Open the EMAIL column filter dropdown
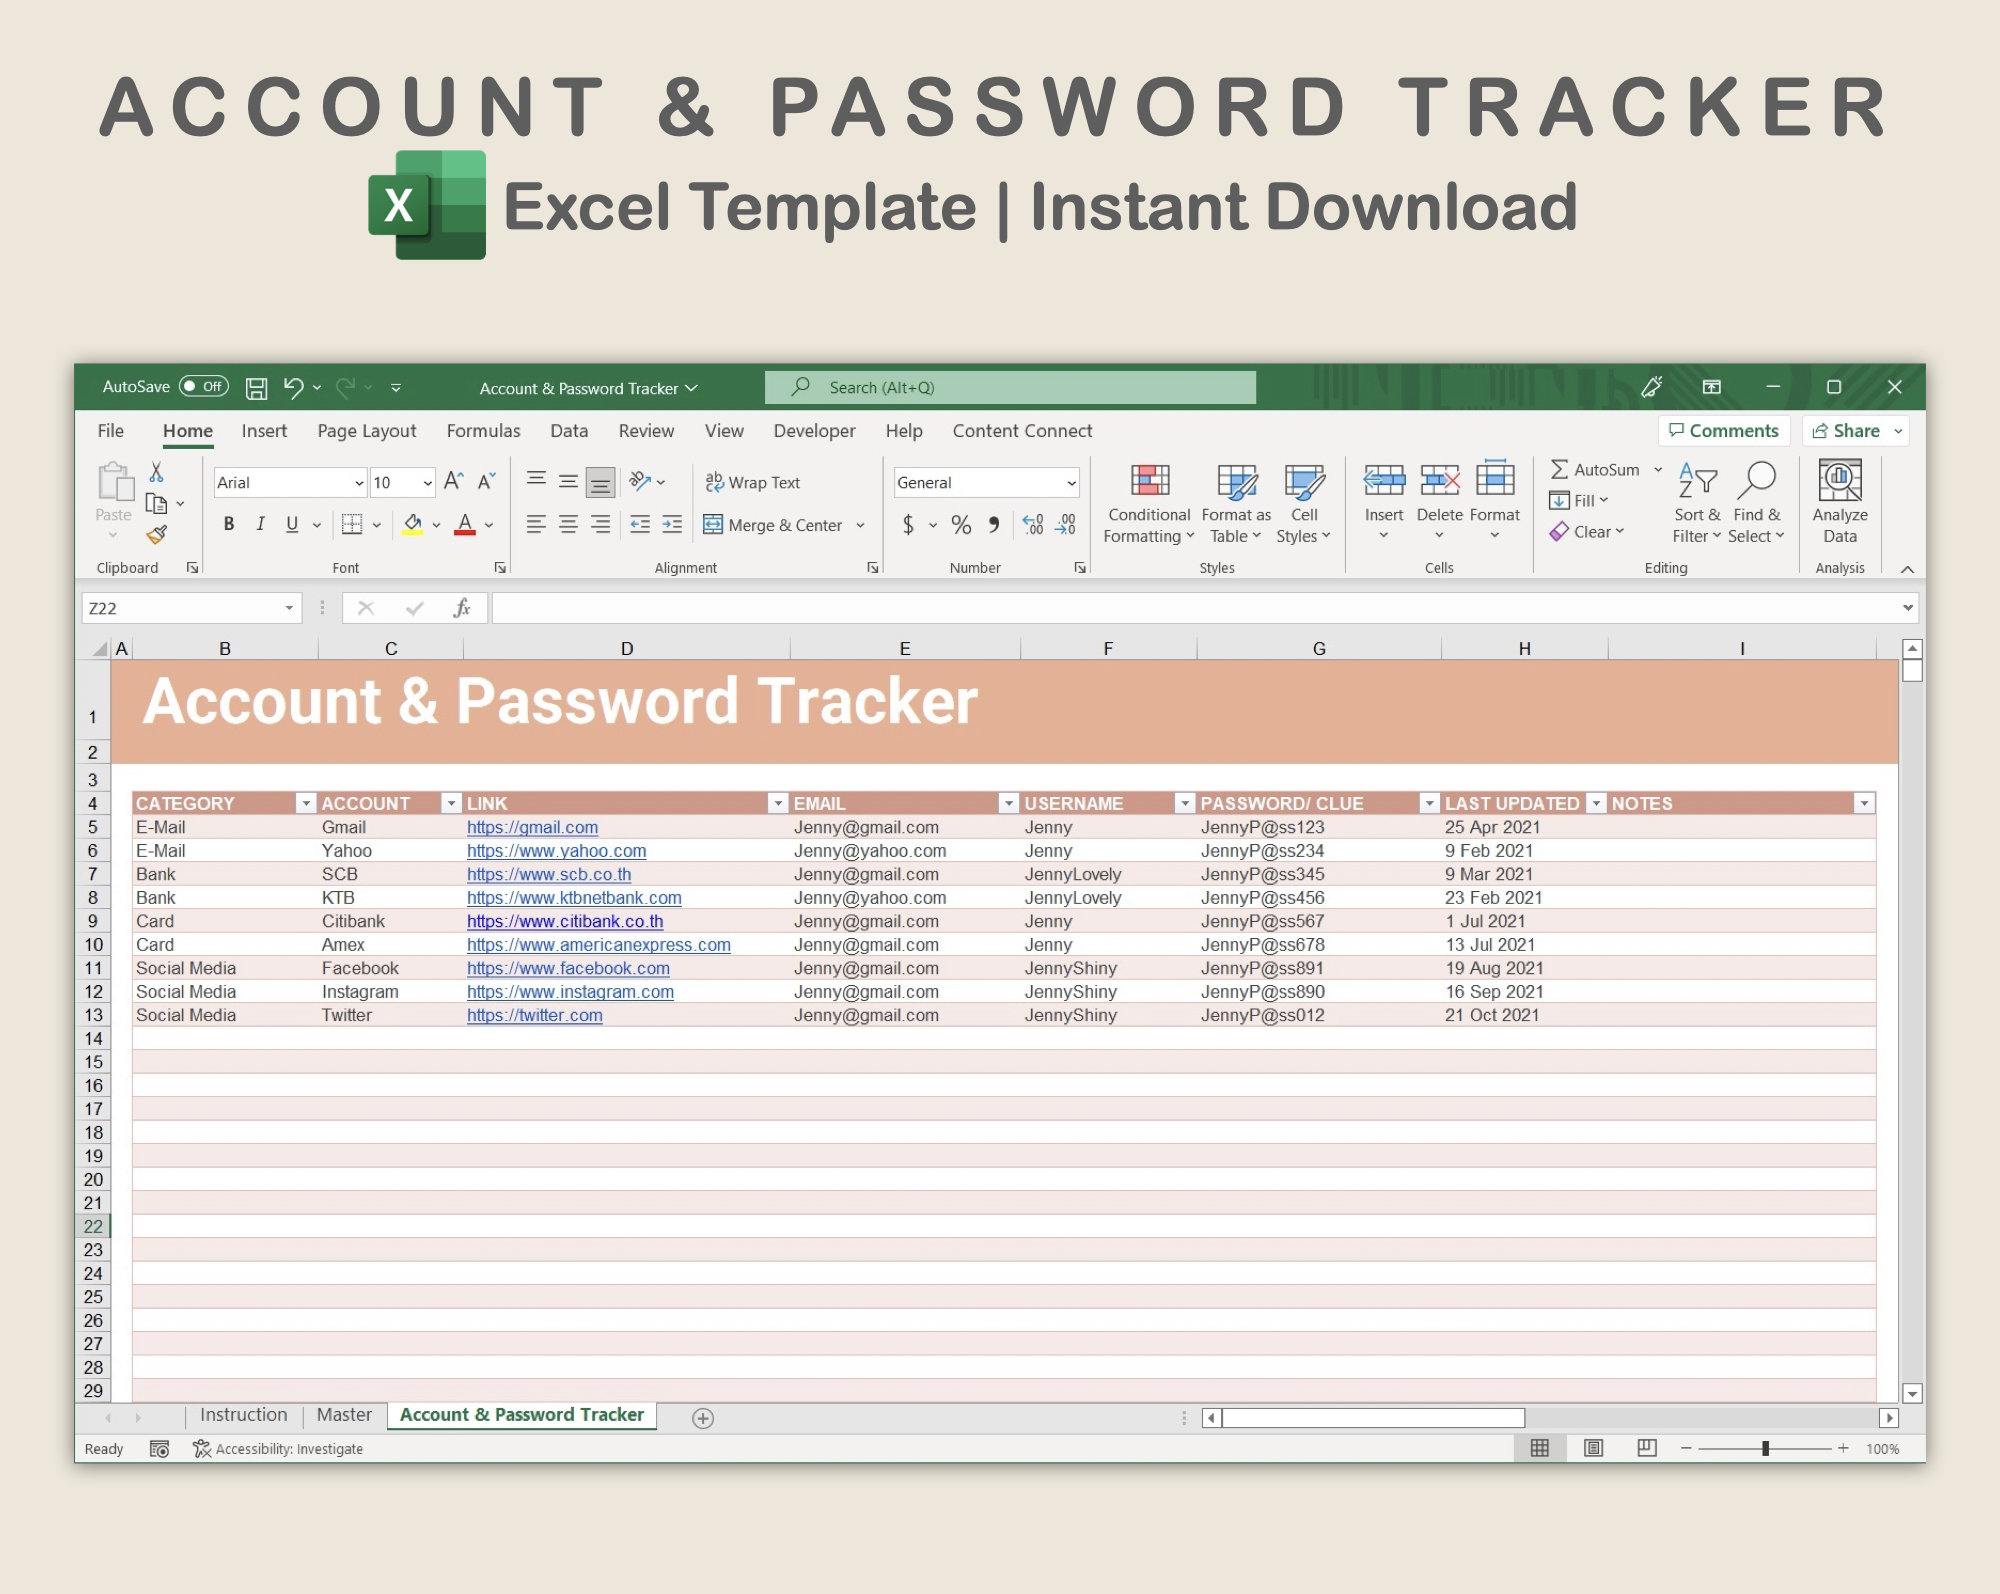The height and width of the screenshot is (1594, 2000). pos(1009,803)
